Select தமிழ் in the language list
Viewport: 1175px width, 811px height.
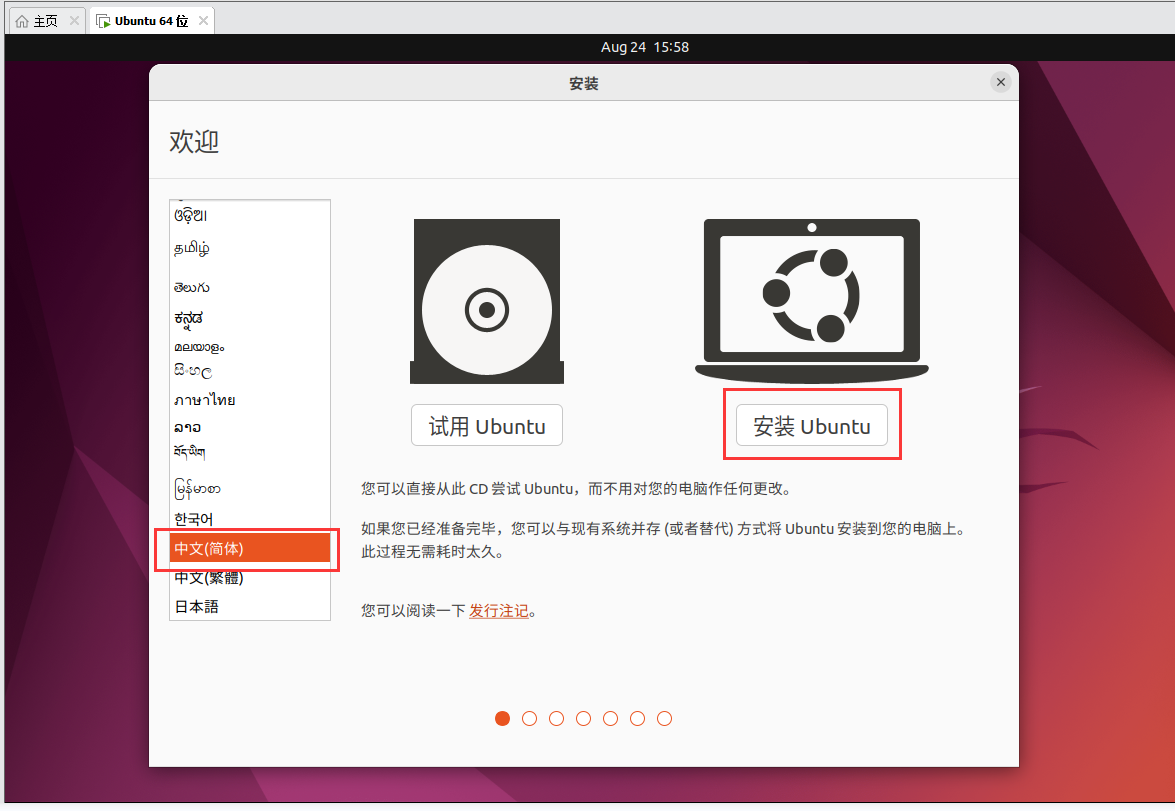point(250,248)
